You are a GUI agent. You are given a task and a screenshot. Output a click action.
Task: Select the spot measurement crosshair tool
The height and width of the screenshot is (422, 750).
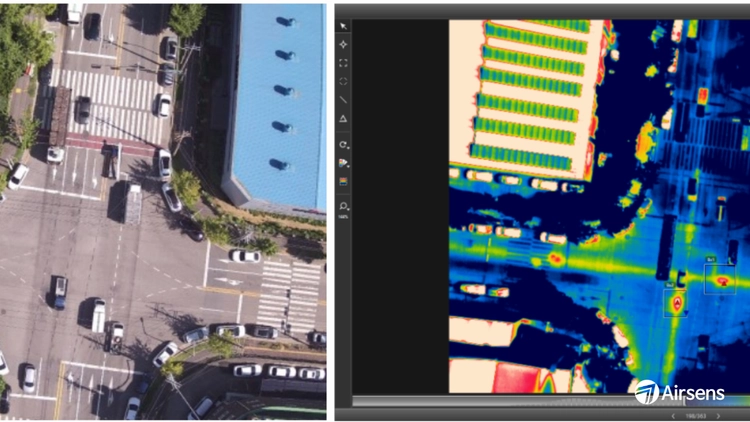[x=343, y=44]
